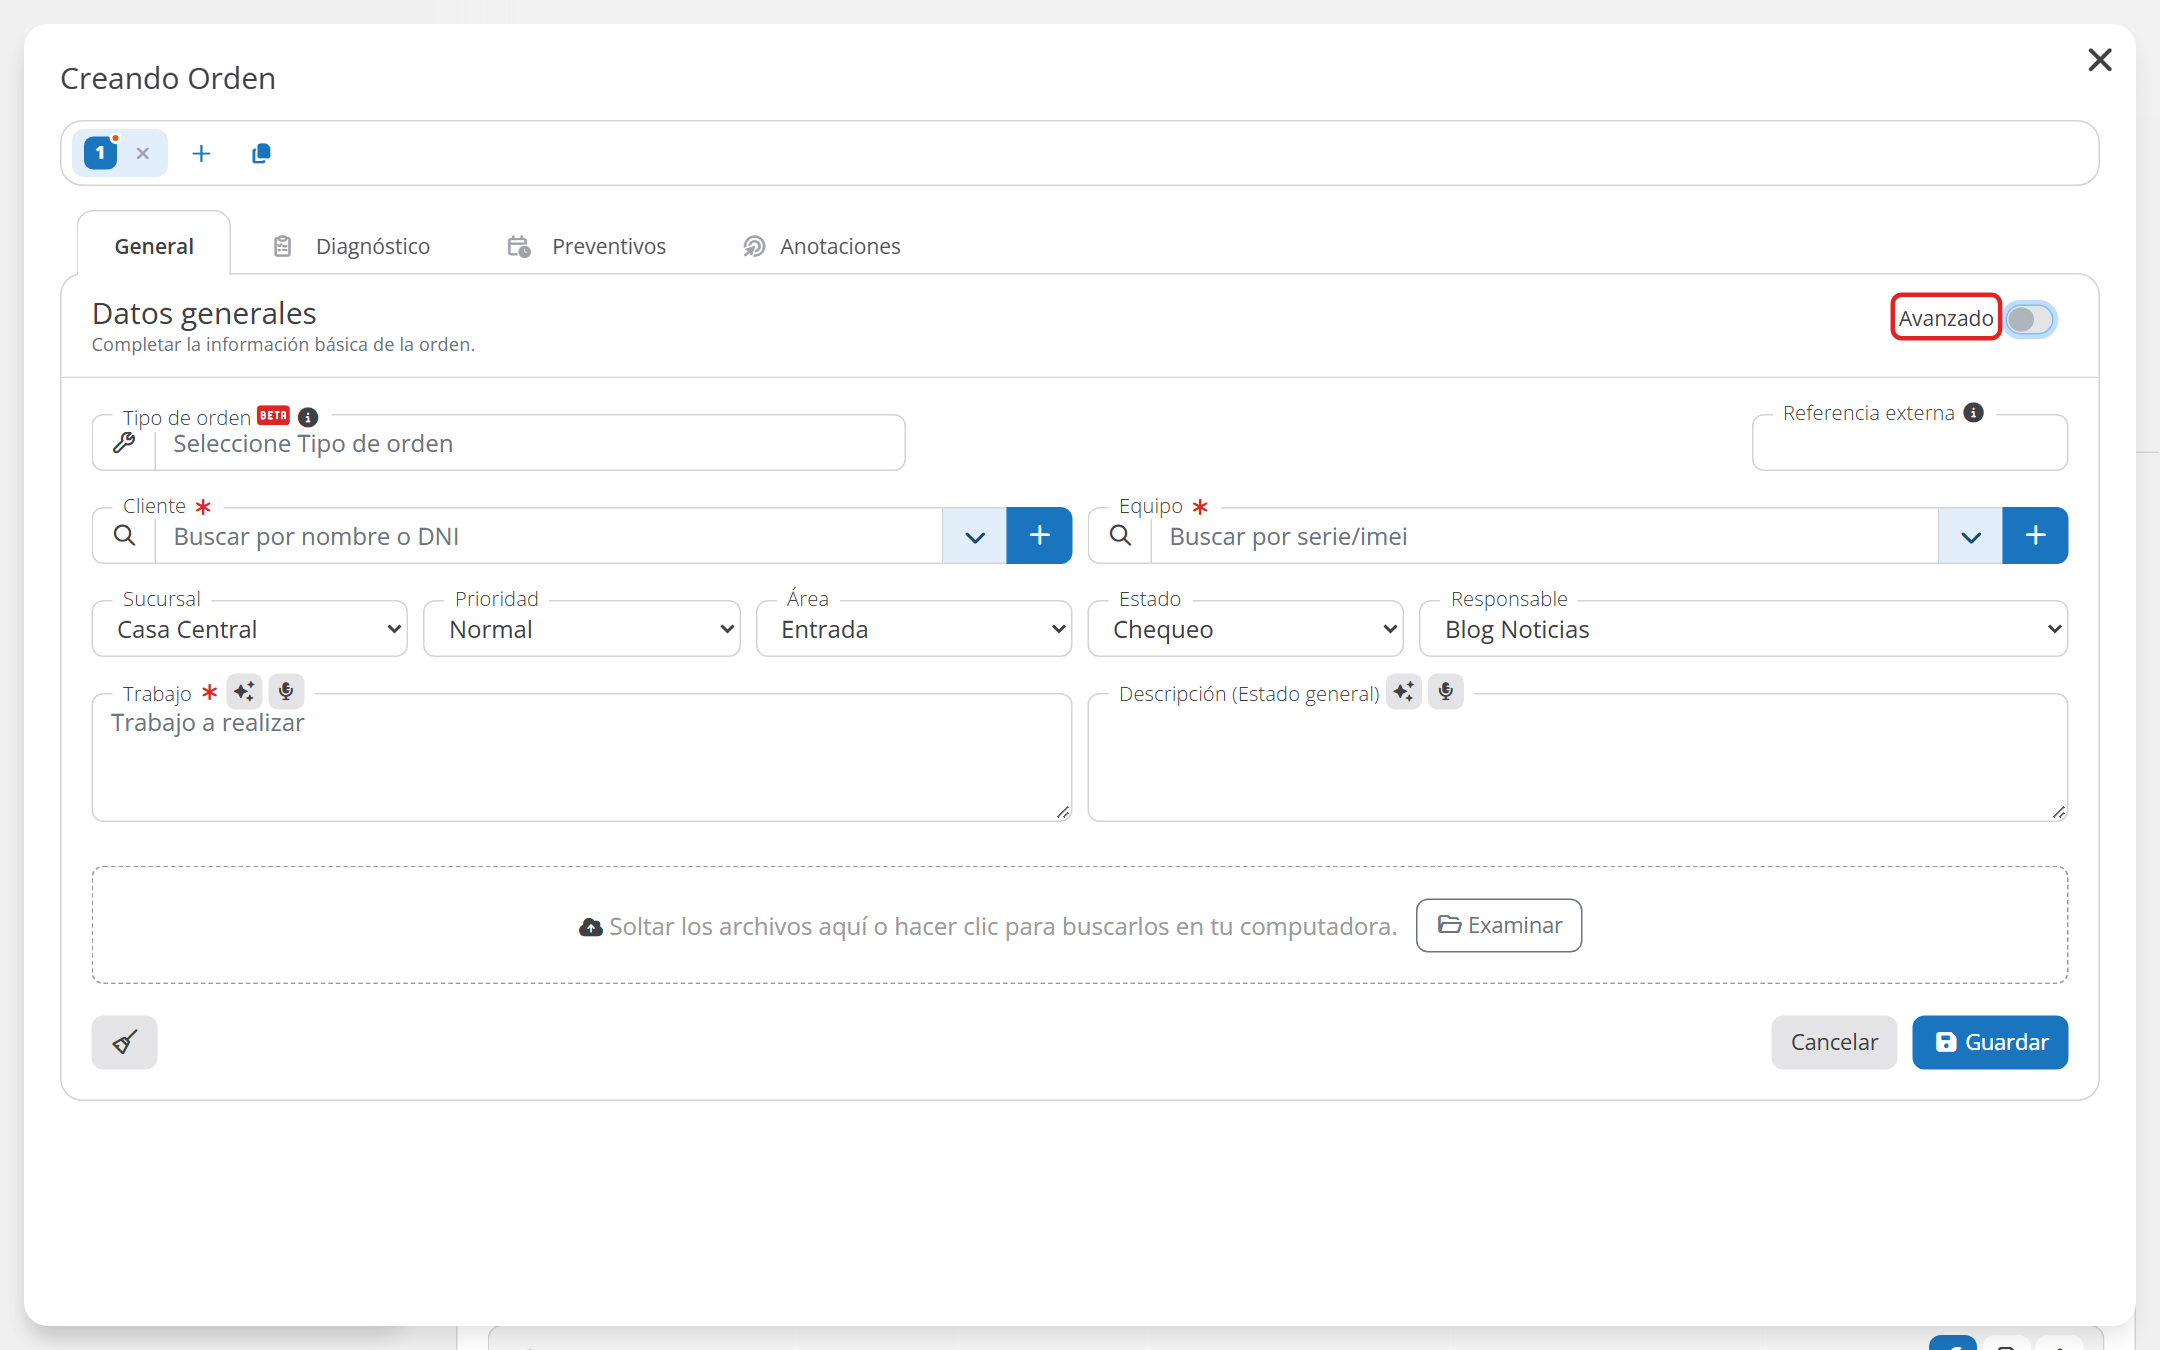Screen dimensions: 2160x1350
Task: Add a new Cliente with the plus button
Action: pos(1039,536)
